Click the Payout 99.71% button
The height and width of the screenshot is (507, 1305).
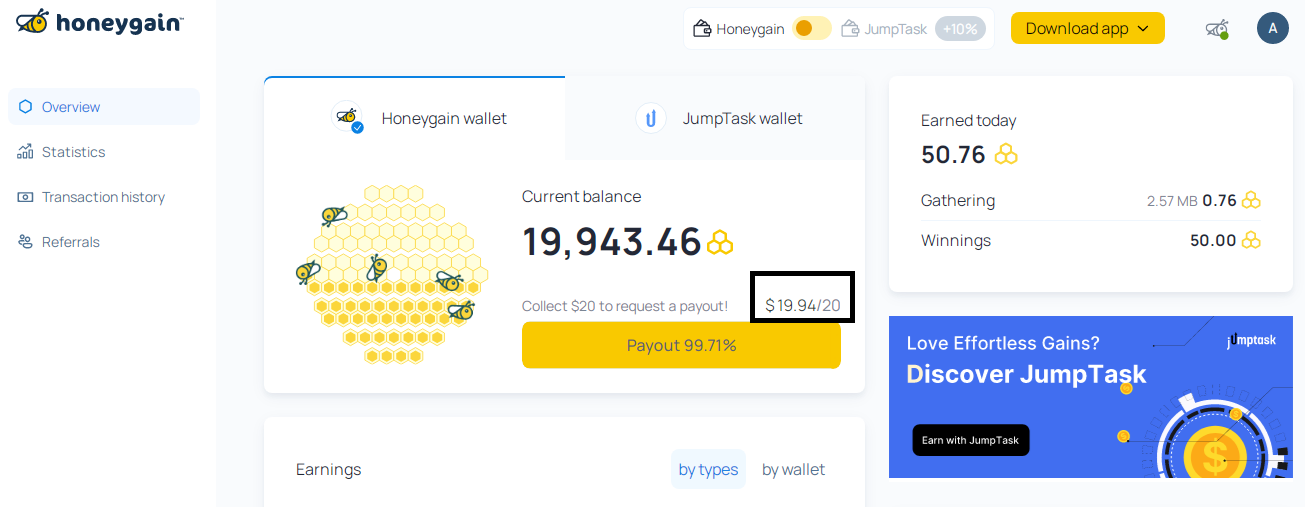click(x=681, y=345)
